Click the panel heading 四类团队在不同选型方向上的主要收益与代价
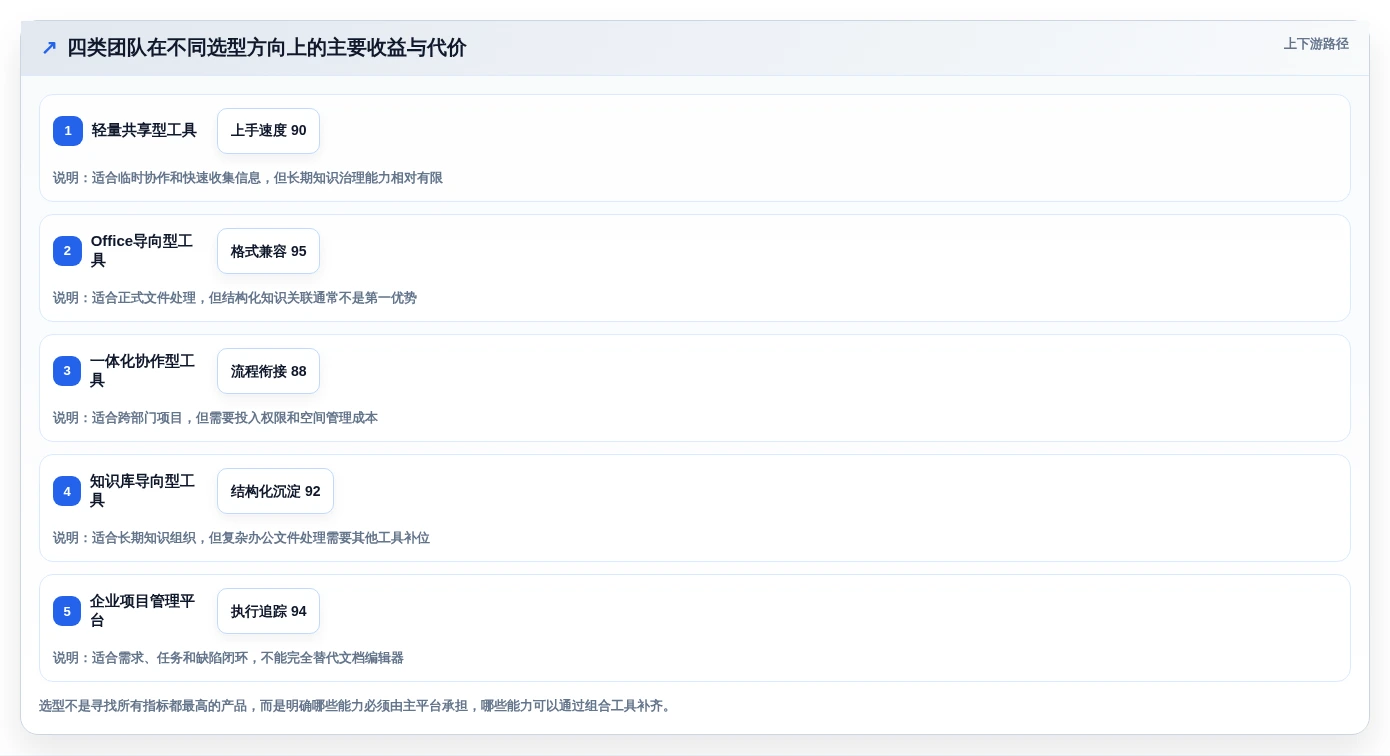This screenshot has height=756, width=1390. tap(267, 48)
